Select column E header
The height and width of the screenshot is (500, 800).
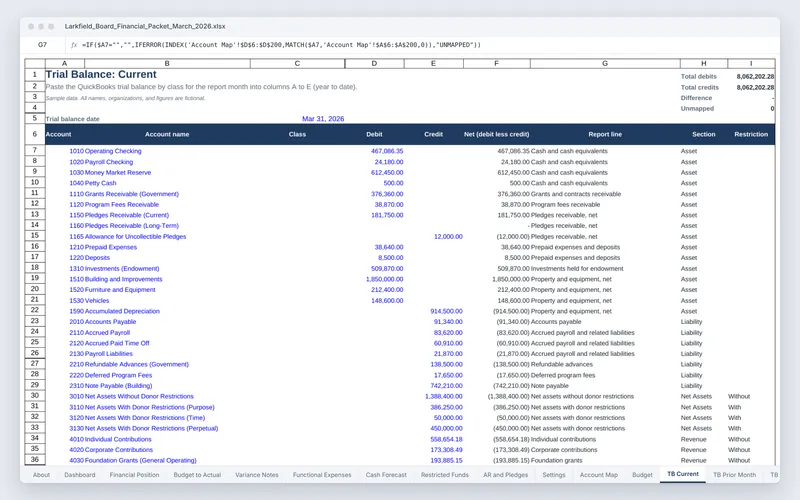(433, 63)
